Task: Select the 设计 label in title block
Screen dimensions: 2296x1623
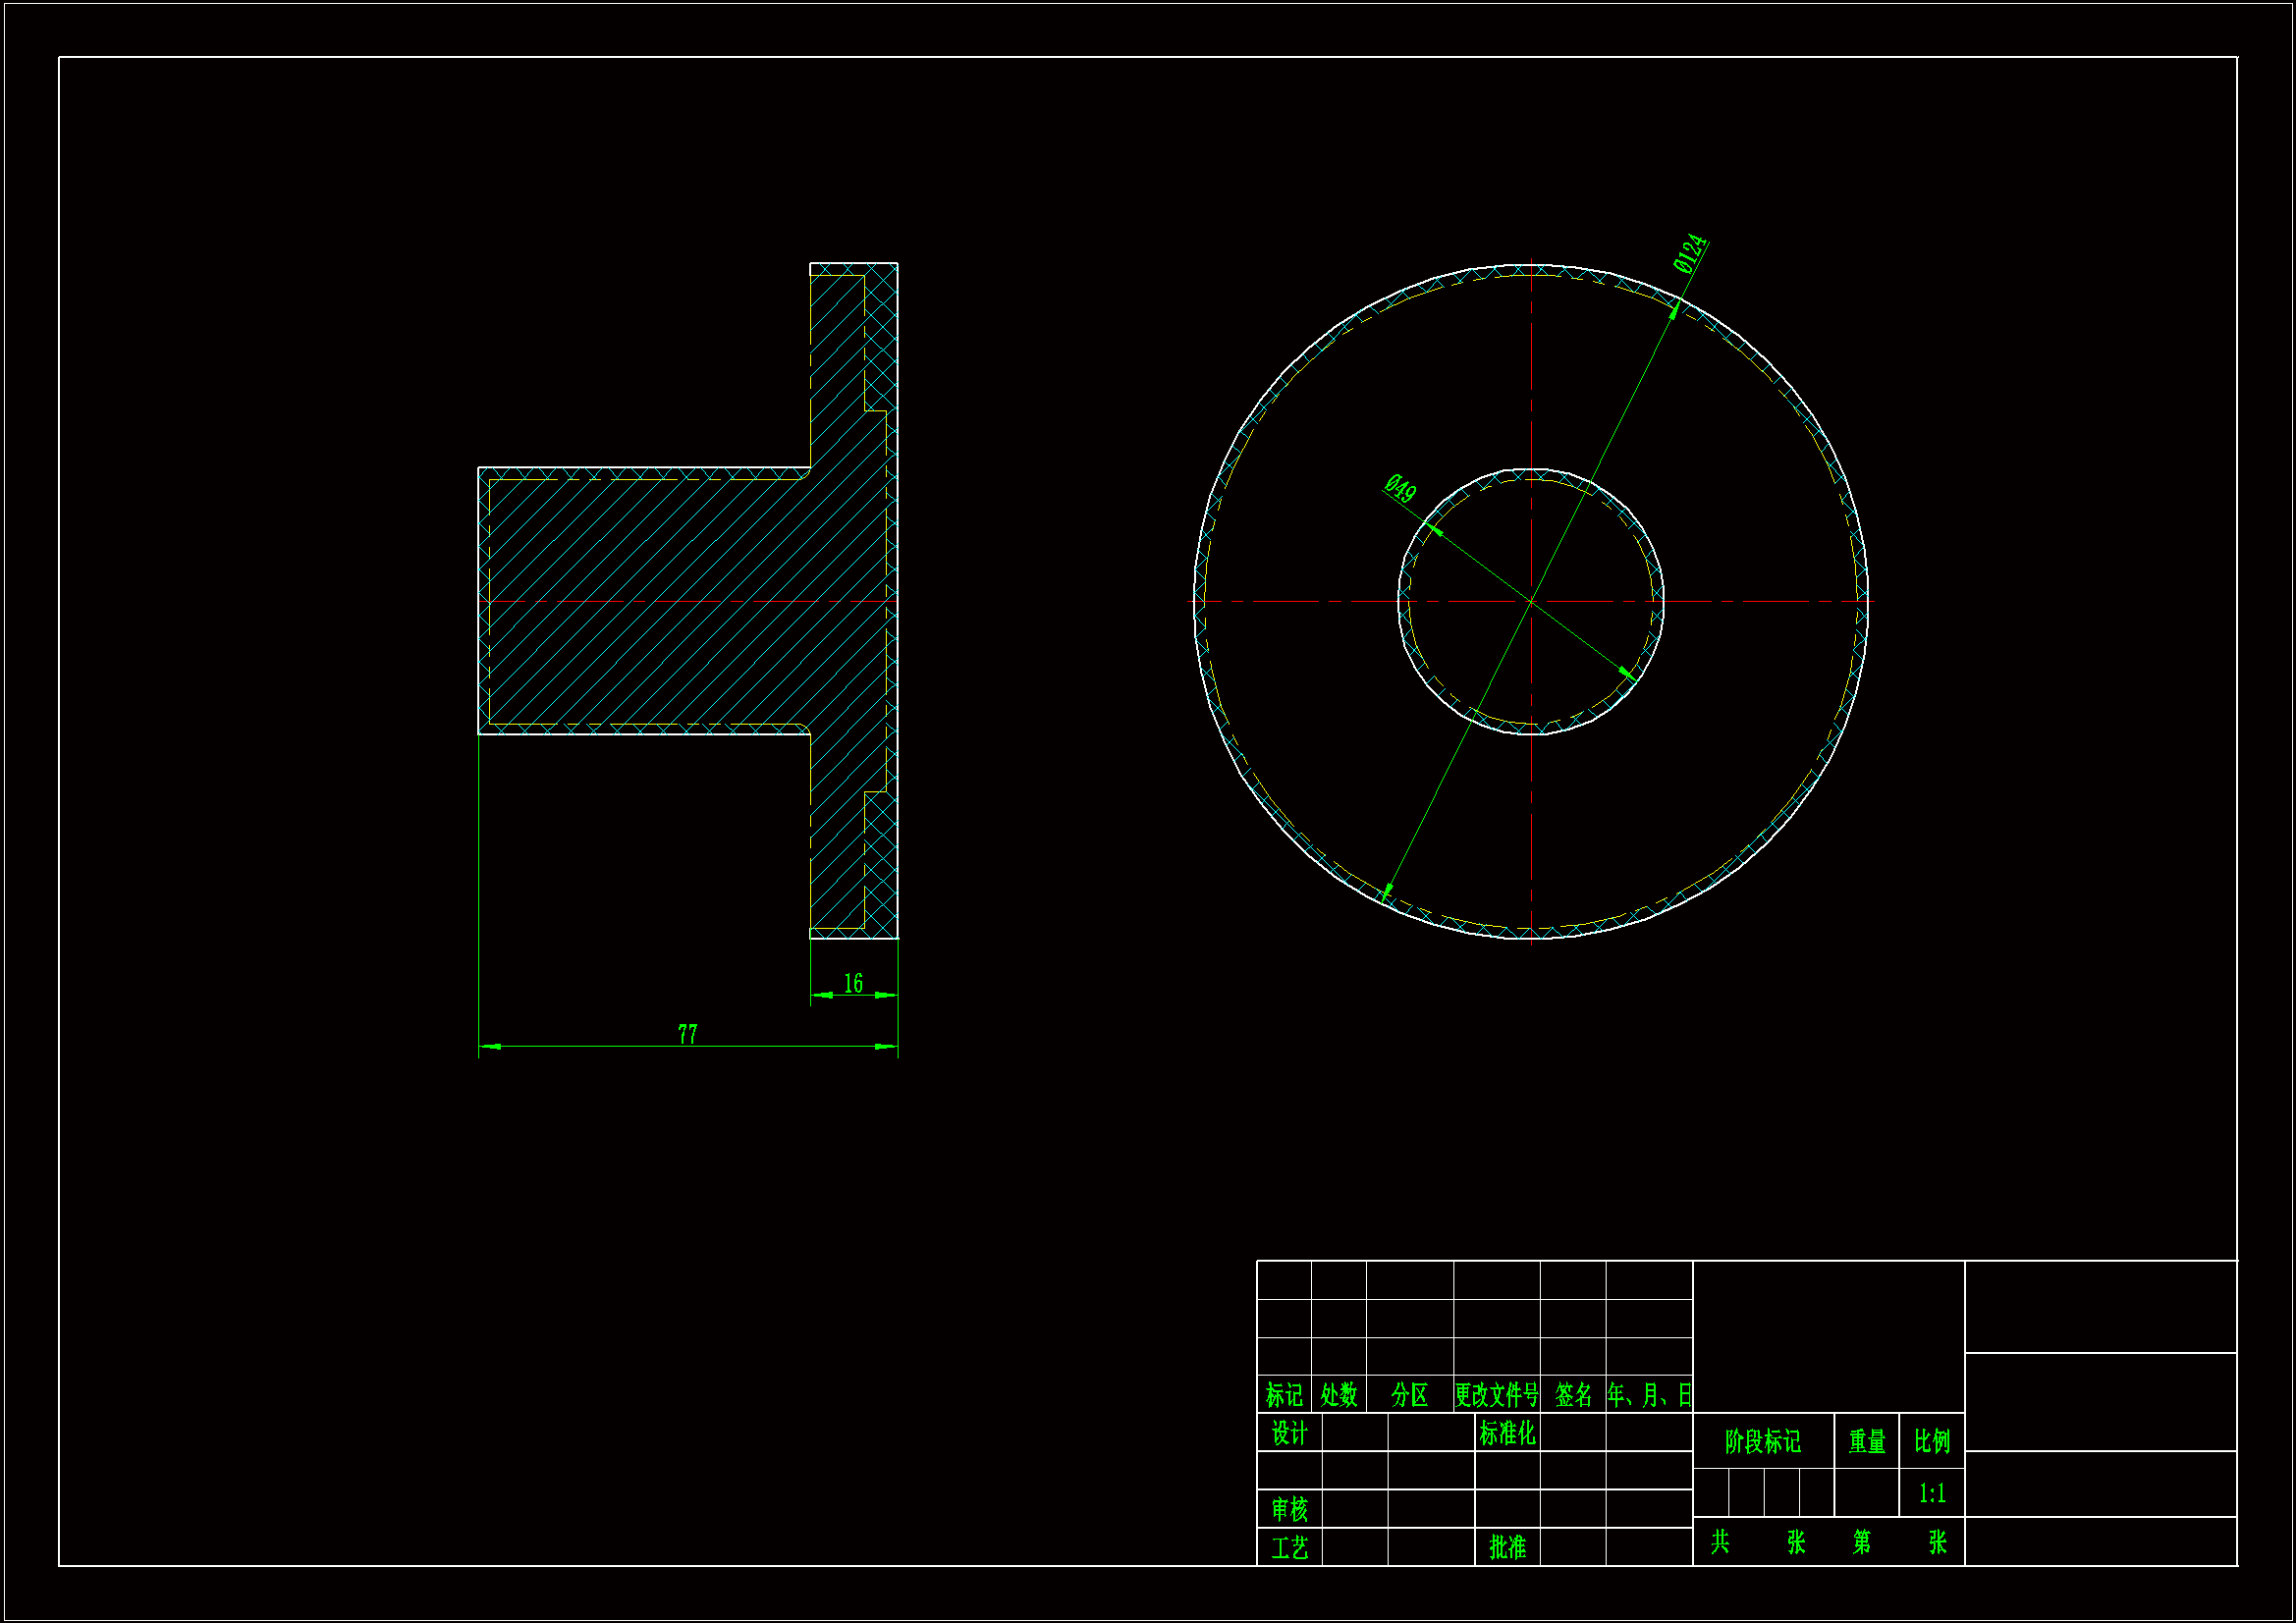Action: [1289, 1433]
